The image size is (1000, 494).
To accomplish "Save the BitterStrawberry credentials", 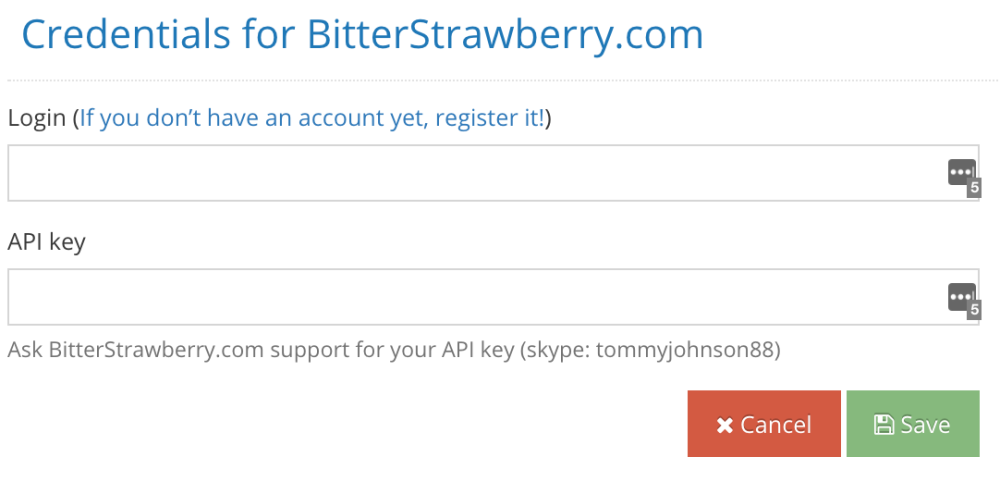I will pos(913,424).
